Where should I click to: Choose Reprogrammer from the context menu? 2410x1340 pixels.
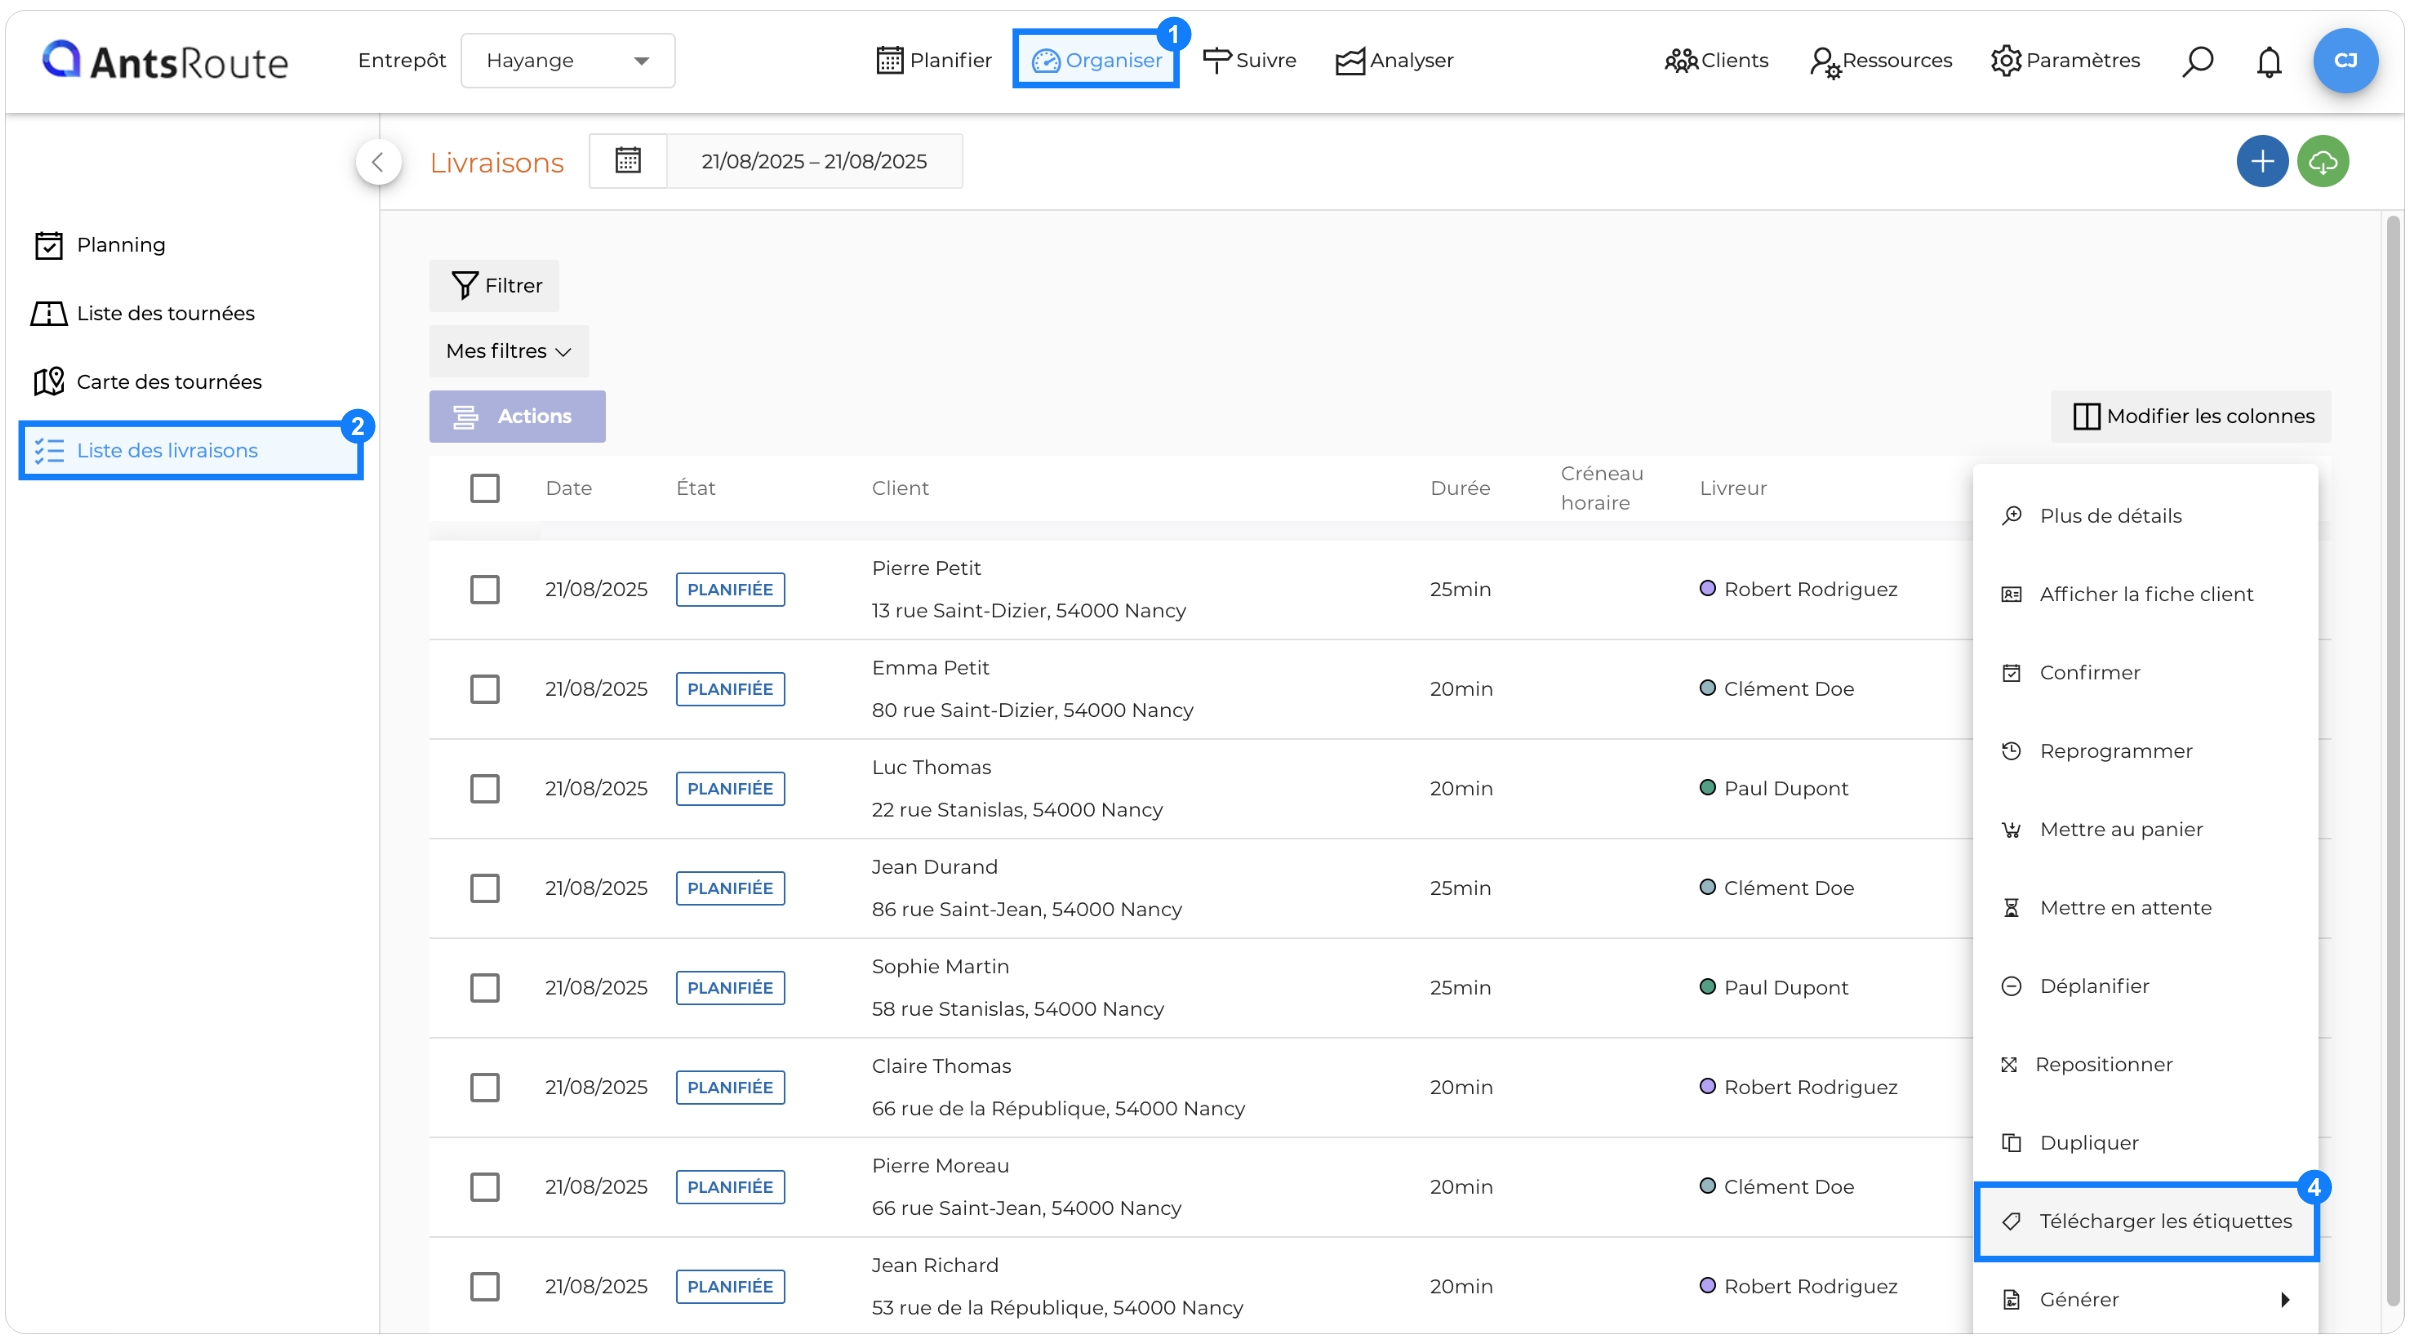click(x=2146, y=751)
